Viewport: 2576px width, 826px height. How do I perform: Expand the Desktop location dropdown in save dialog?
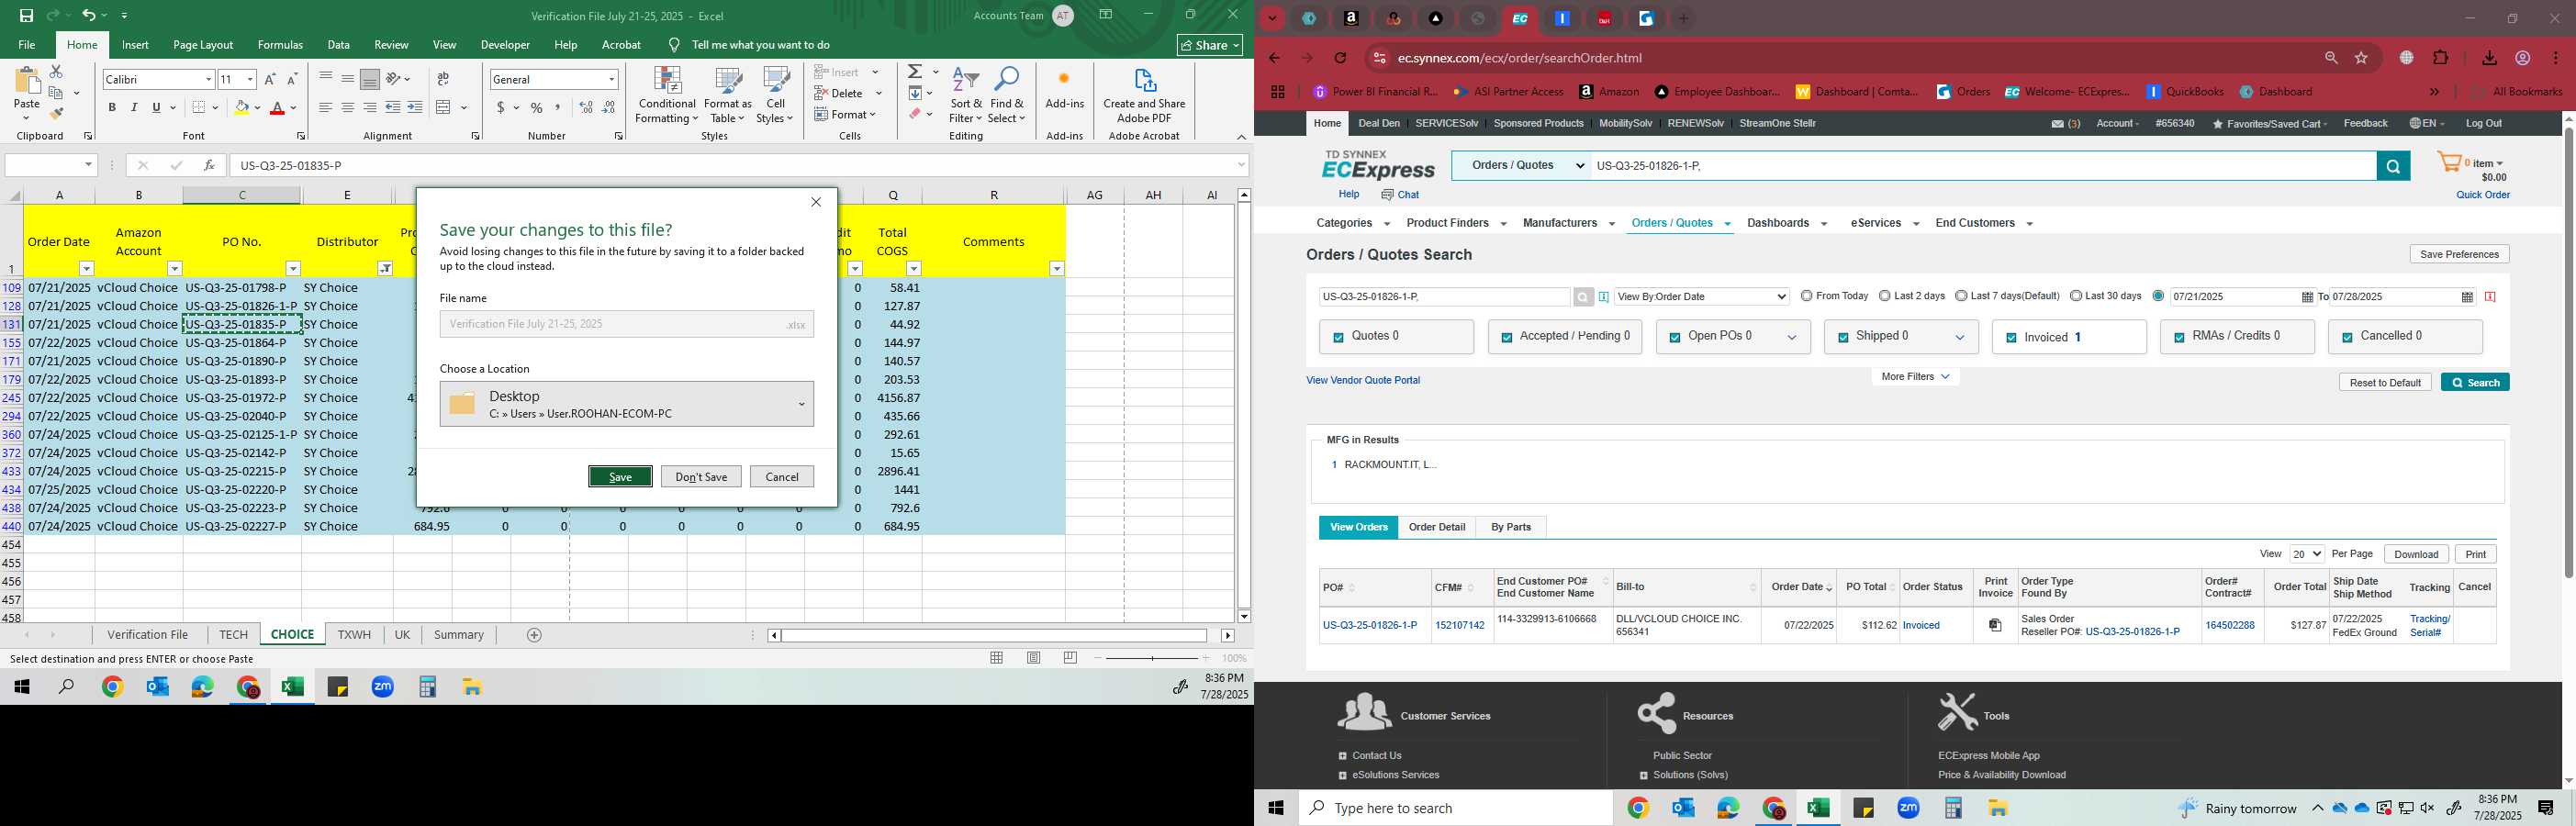pos(801,404)
